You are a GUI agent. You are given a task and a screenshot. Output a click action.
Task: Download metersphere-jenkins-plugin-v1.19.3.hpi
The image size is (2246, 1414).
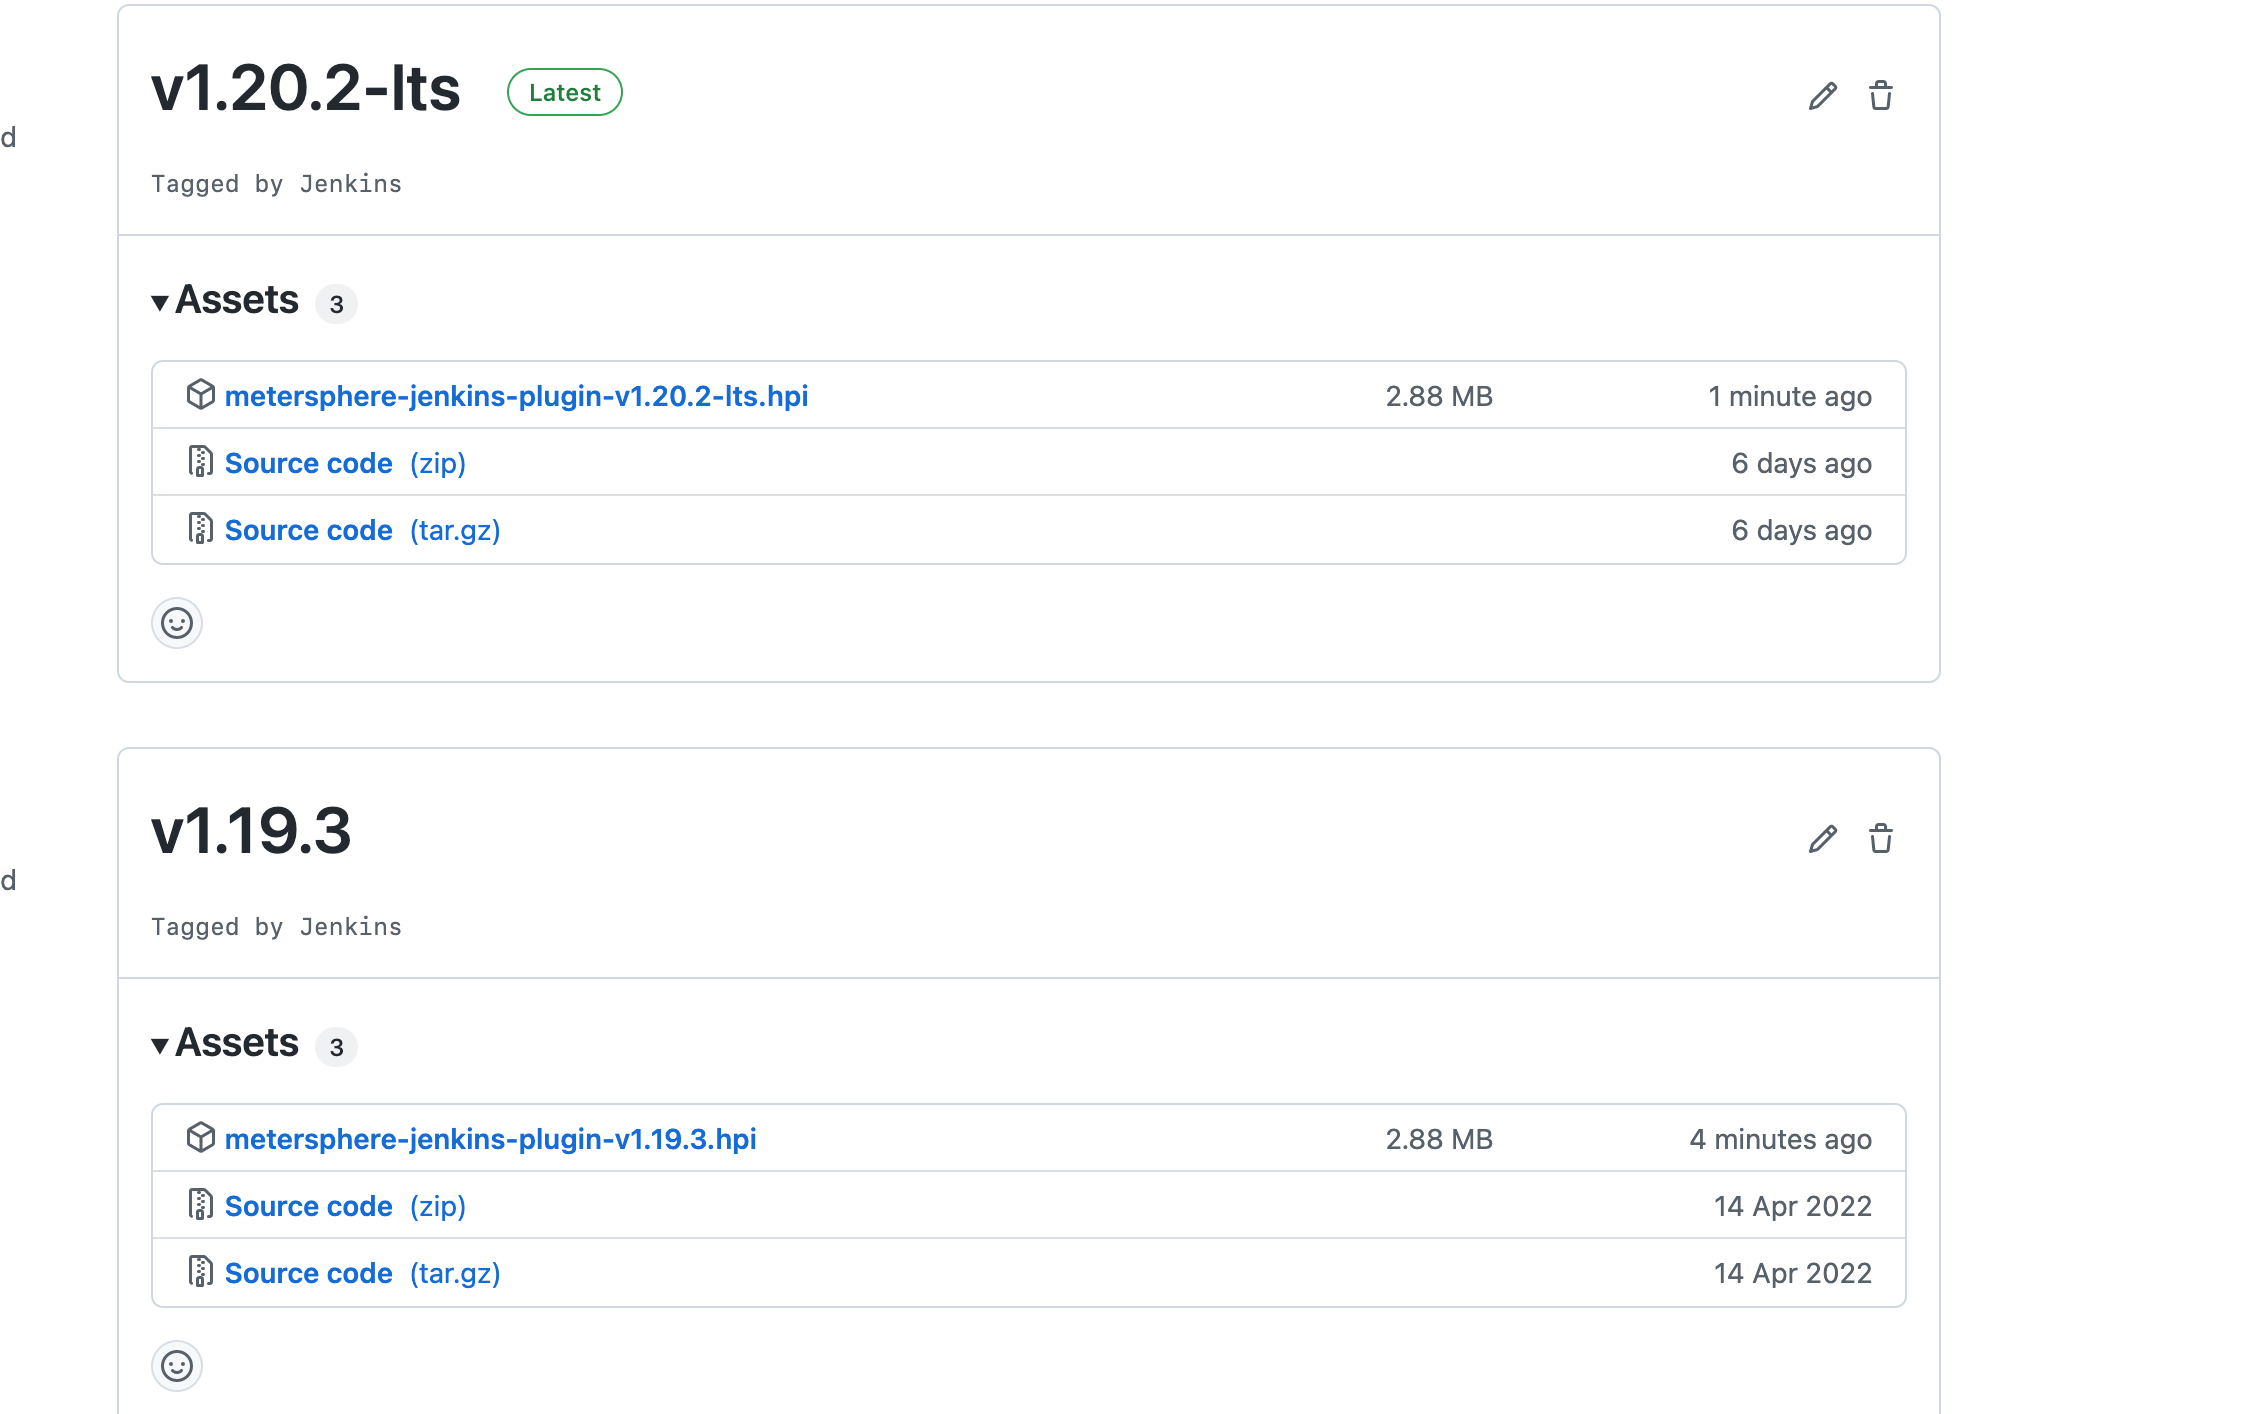491,1139
